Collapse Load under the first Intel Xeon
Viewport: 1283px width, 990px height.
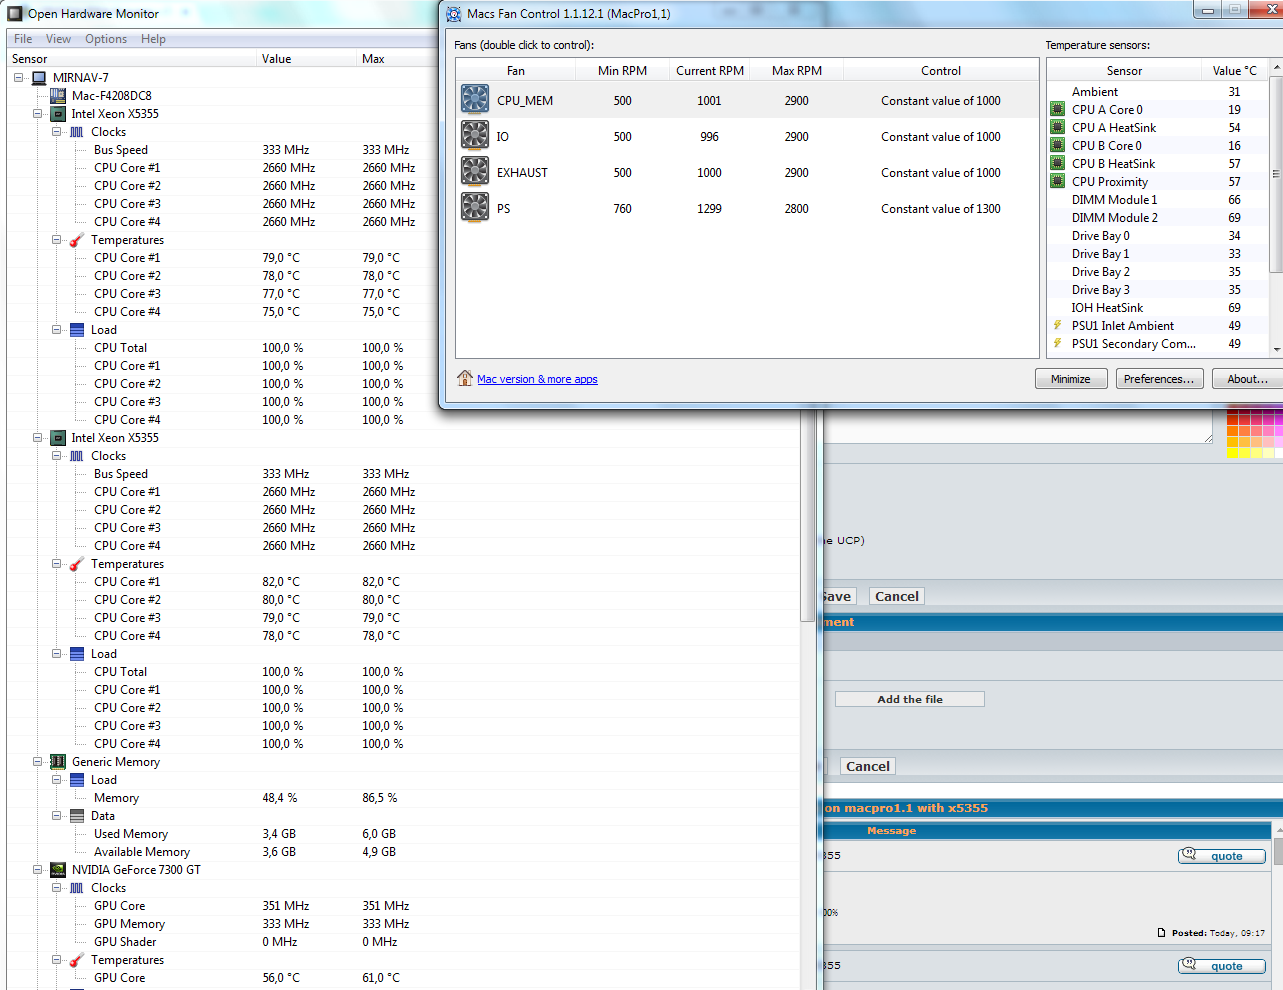57,330
